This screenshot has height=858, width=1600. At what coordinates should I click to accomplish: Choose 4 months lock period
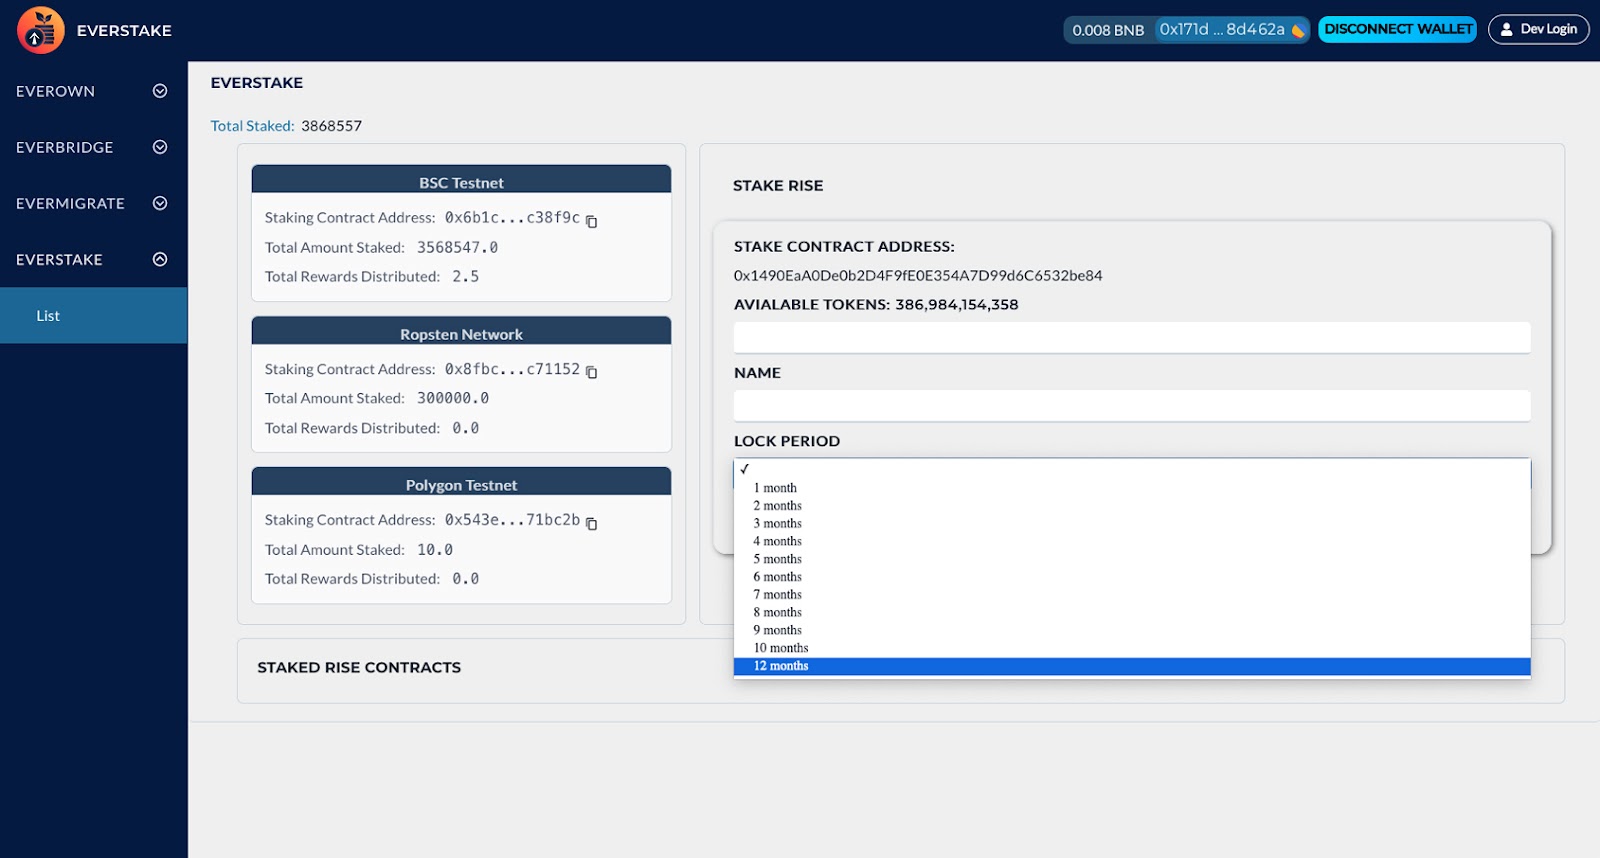click(1132, 541)
